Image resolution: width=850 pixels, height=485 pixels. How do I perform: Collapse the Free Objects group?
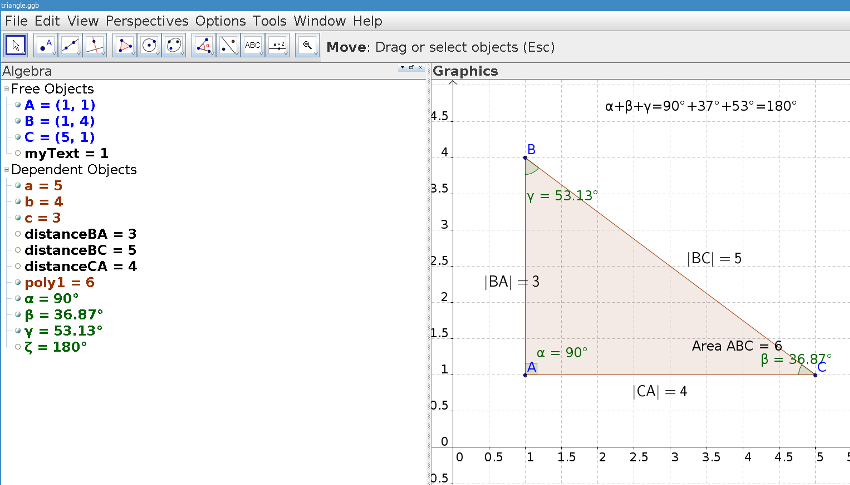pyautogui.click(x=7, y=88)
